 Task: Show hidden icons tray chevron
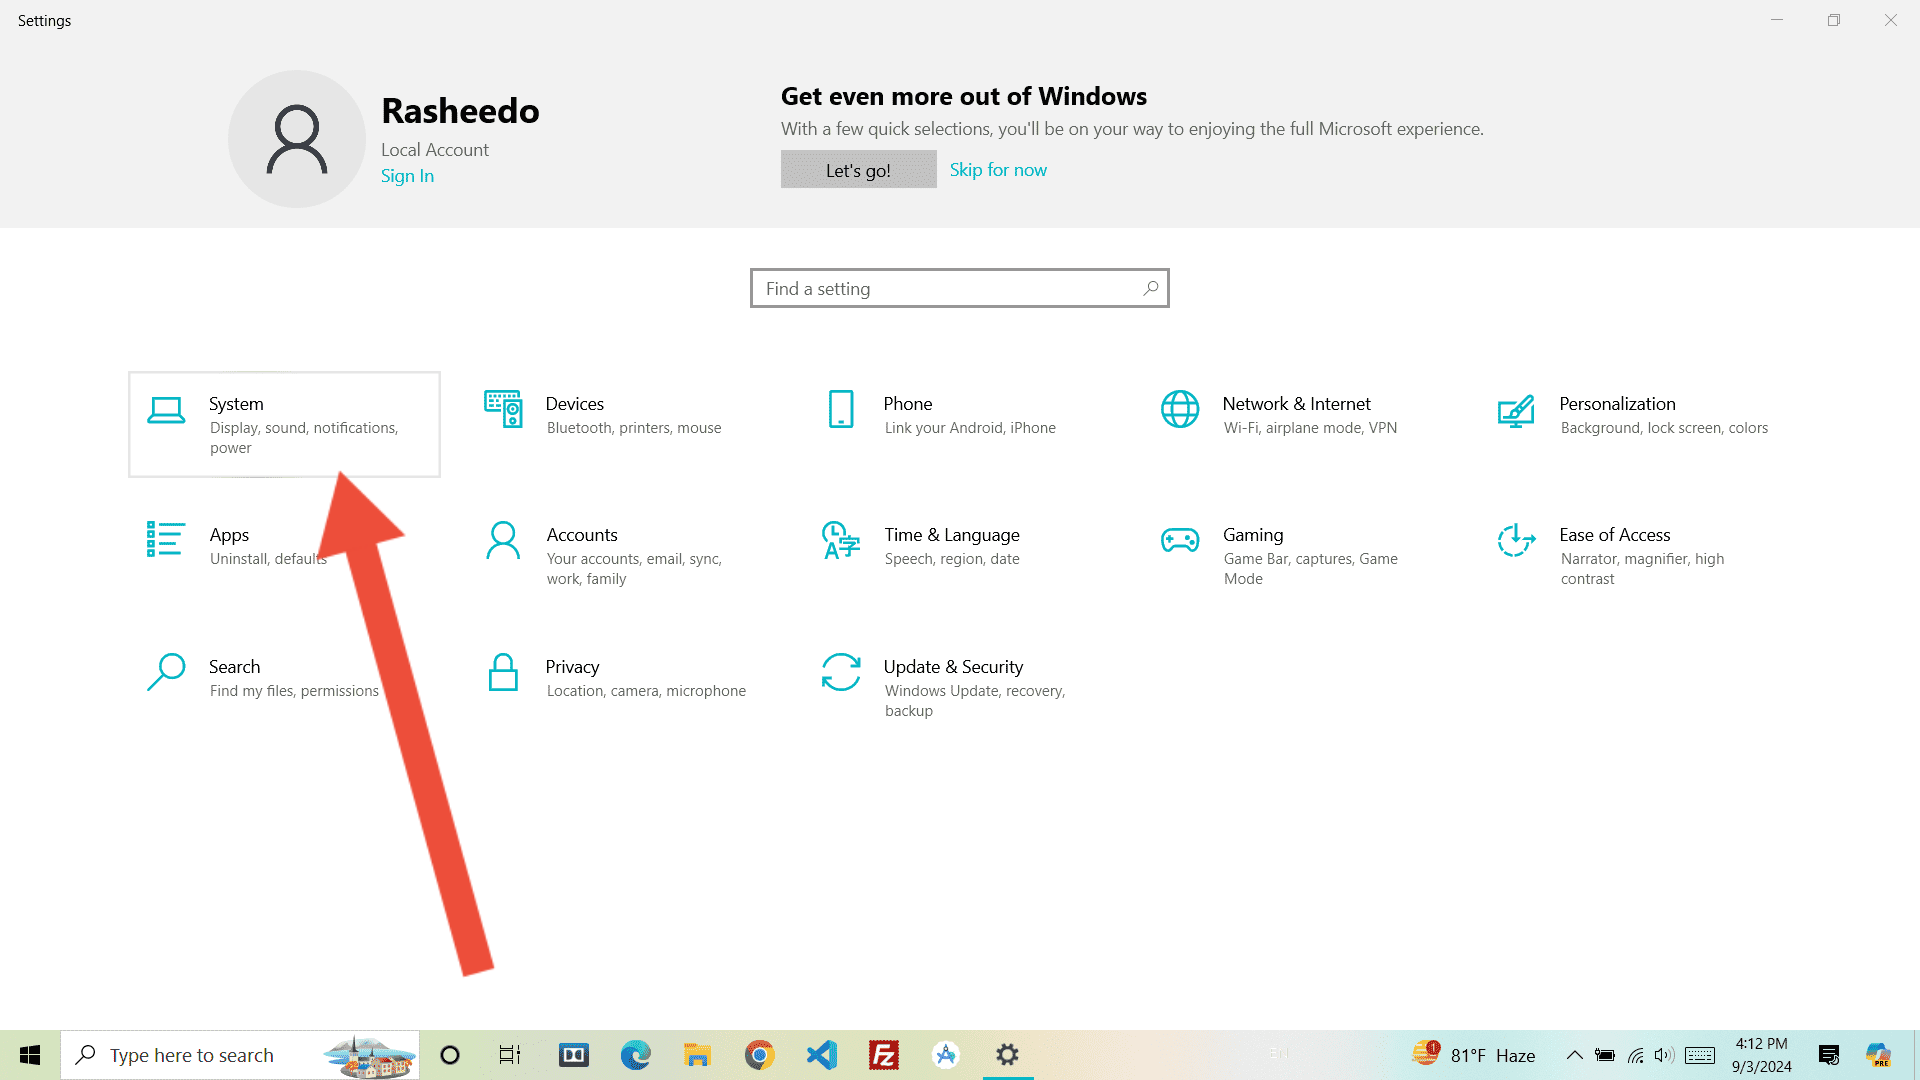tap(1574, 1055)
